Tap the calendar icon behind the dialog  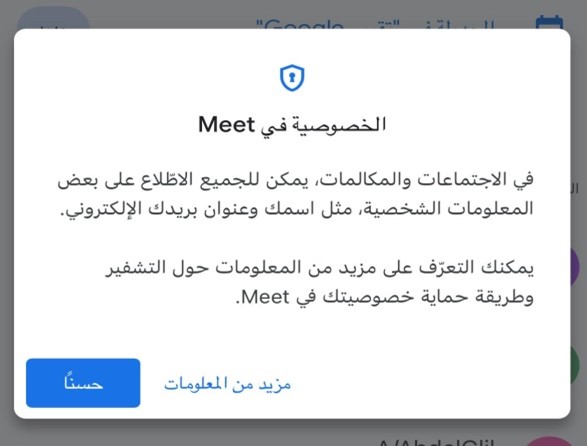coord(549,22)
